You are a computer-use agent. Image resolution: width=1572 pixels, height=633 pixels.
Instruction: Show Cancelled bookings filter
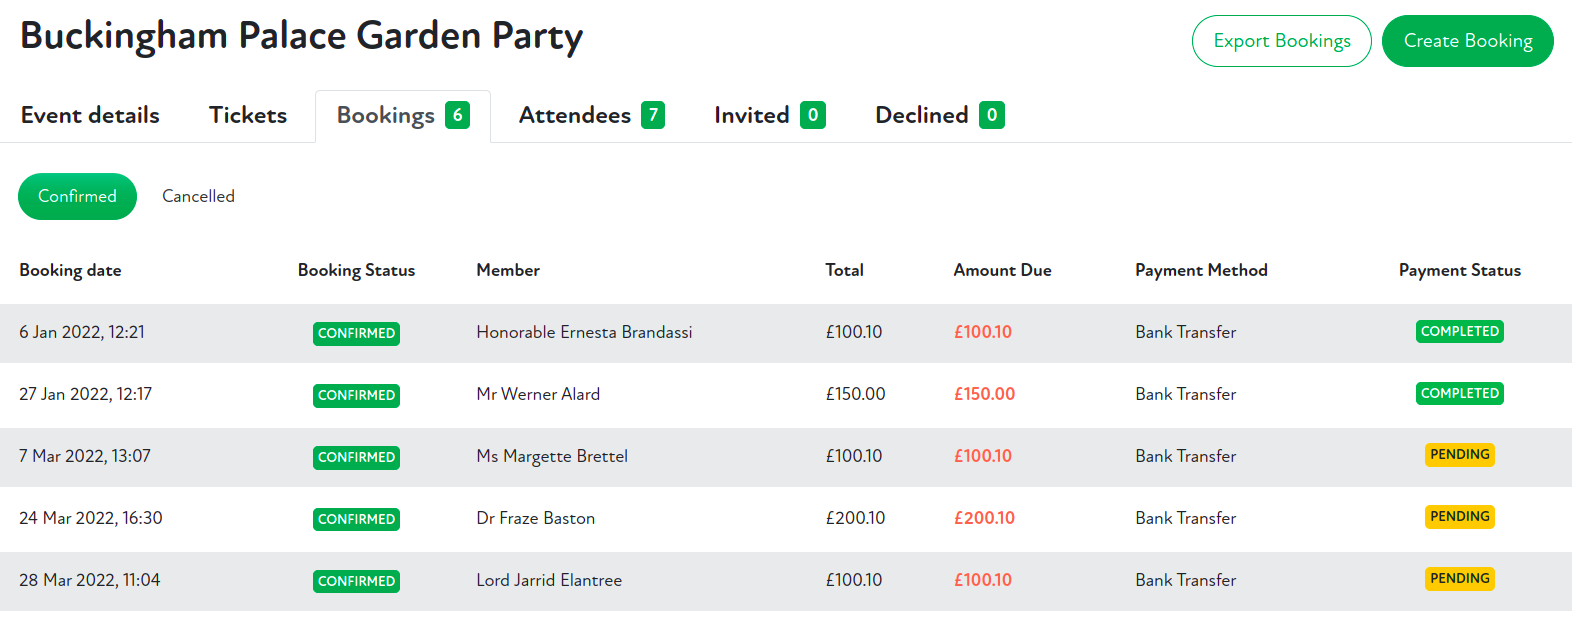[x=198, y=196]
